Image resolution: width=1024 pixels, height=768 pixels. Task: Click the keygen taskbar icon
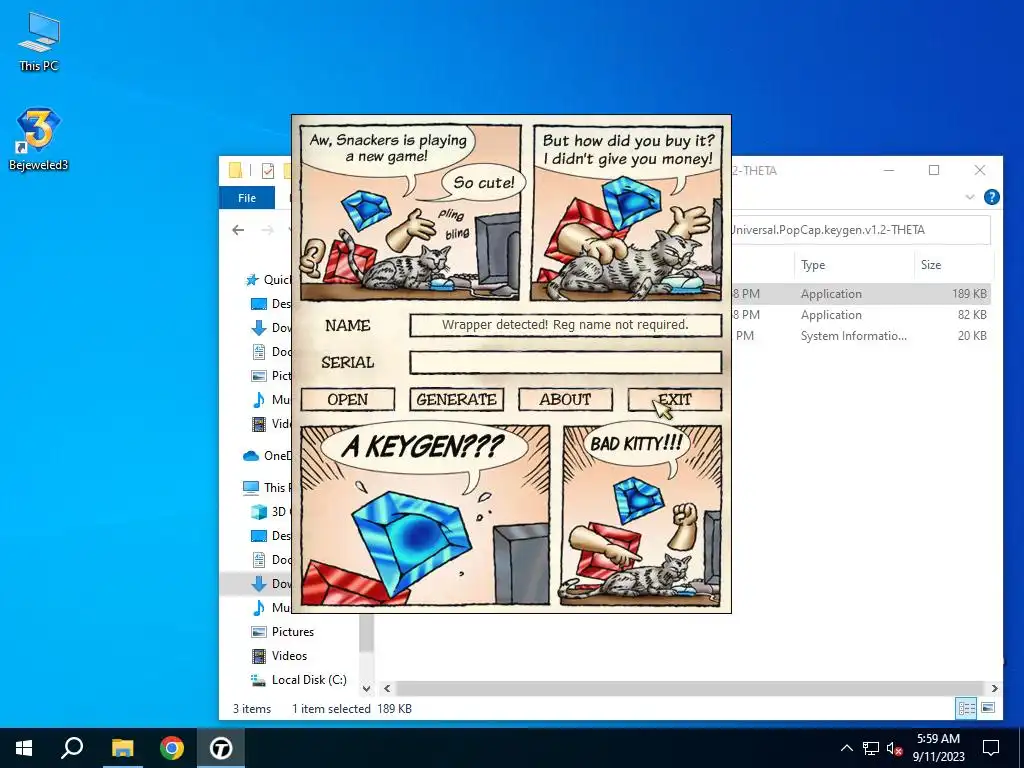tap(221, 748)
